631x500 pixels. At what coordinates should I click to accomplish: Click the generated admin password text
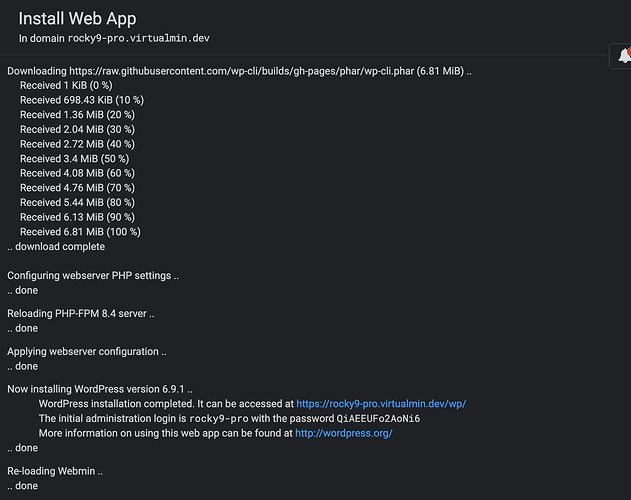pos(378,418)
